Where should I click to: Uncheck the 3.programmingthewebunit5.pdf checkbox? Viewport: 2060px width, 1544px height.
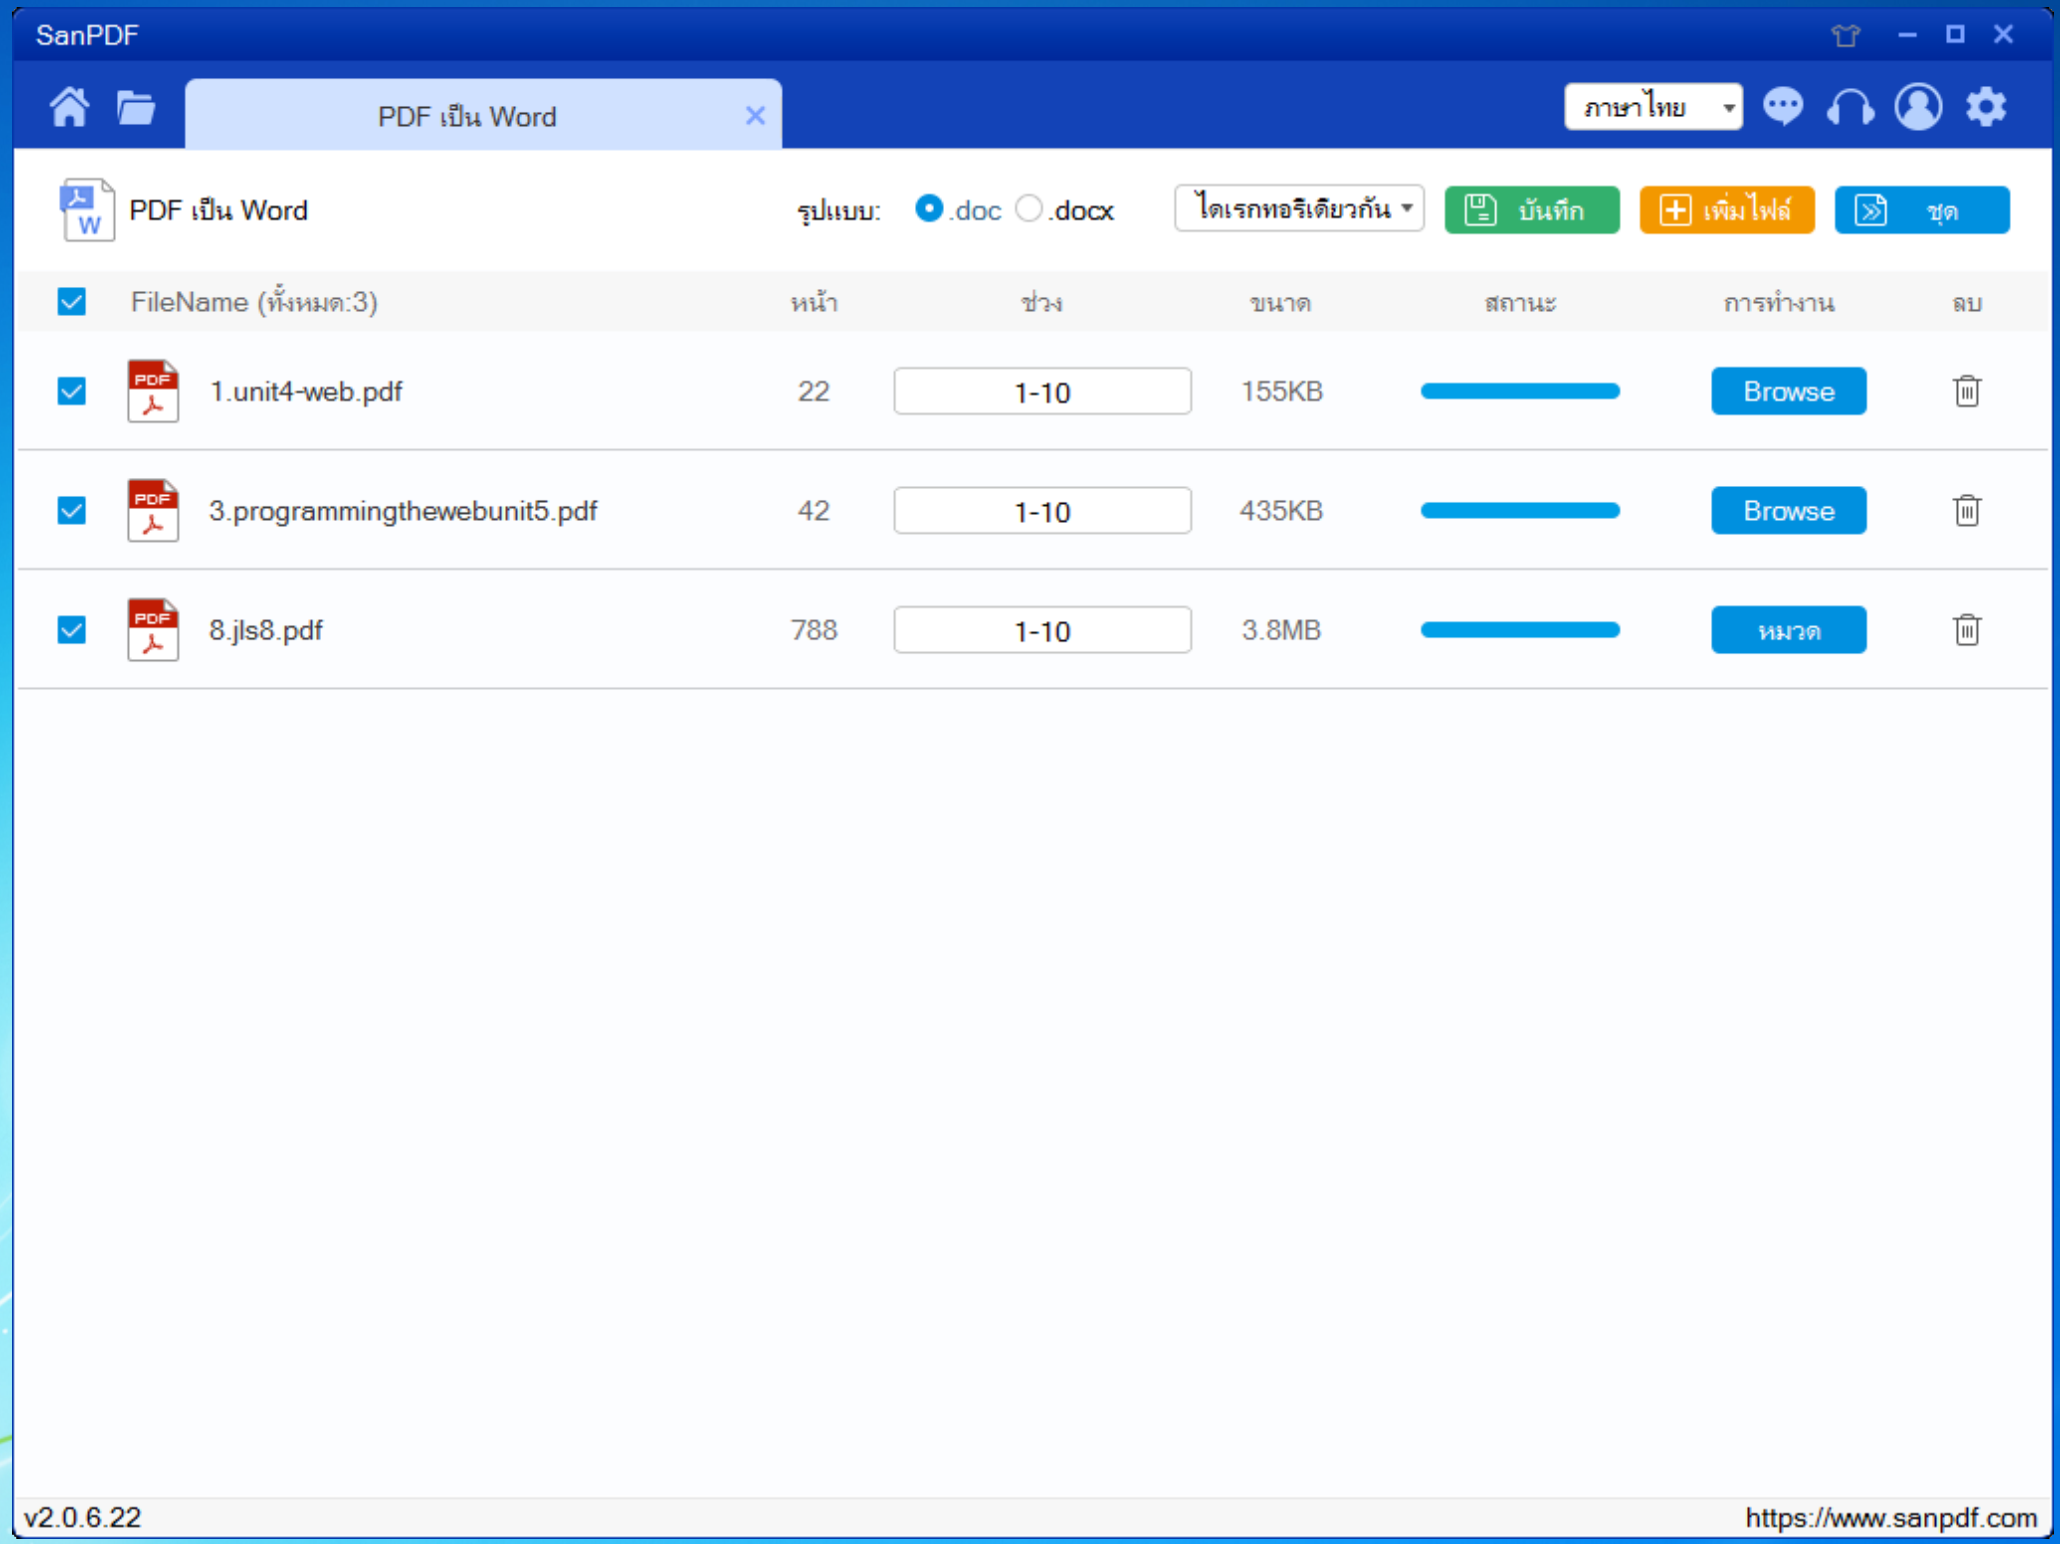[72, 511]
